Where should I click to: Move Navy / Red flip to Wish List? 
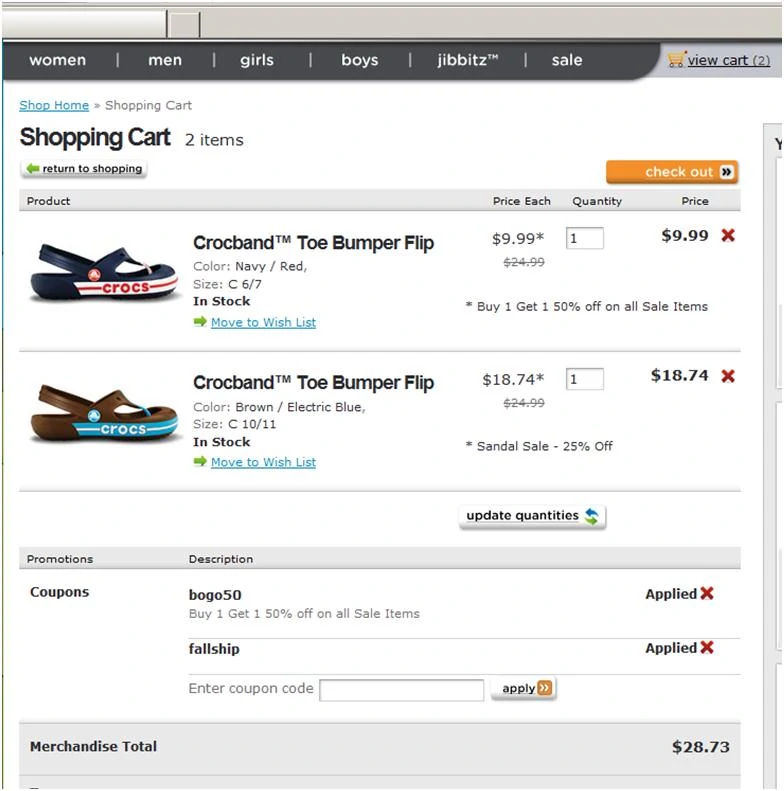click(263, 322)
